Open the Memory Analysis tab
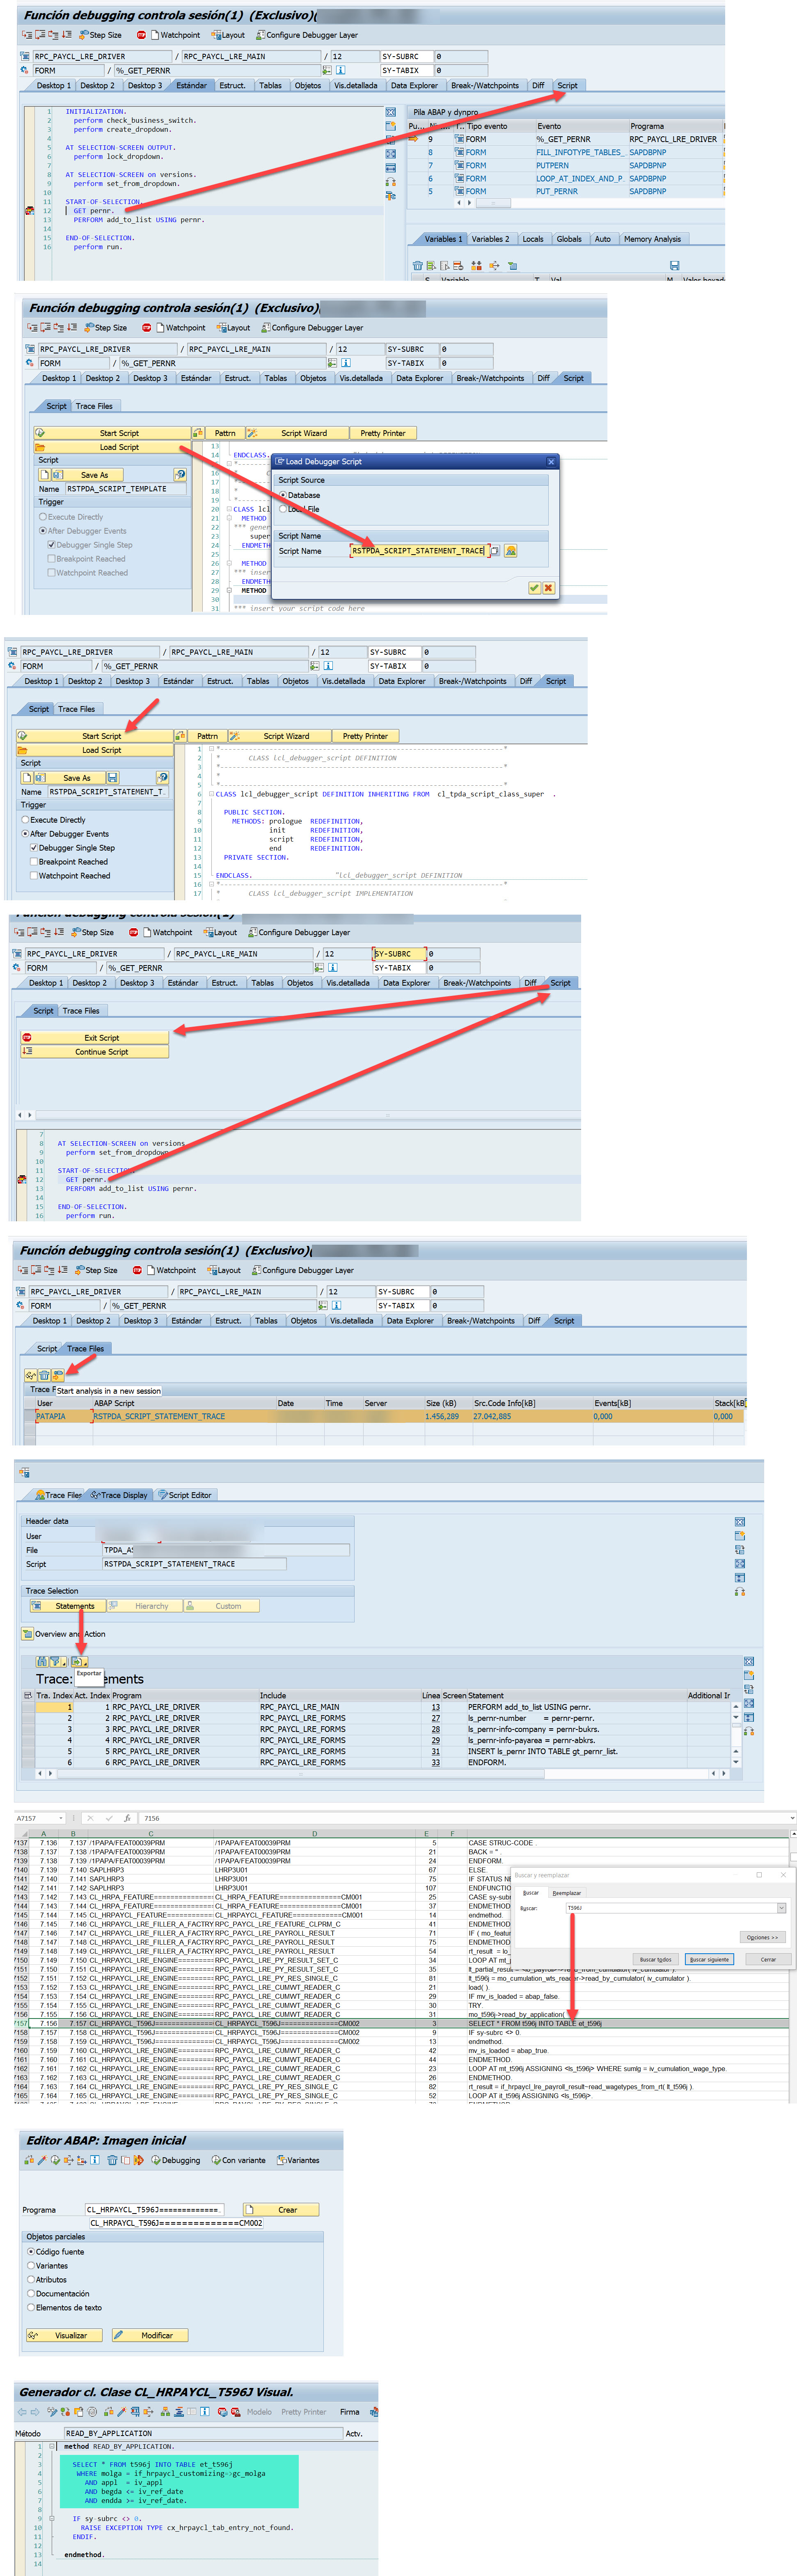 [x=652, y=239]
